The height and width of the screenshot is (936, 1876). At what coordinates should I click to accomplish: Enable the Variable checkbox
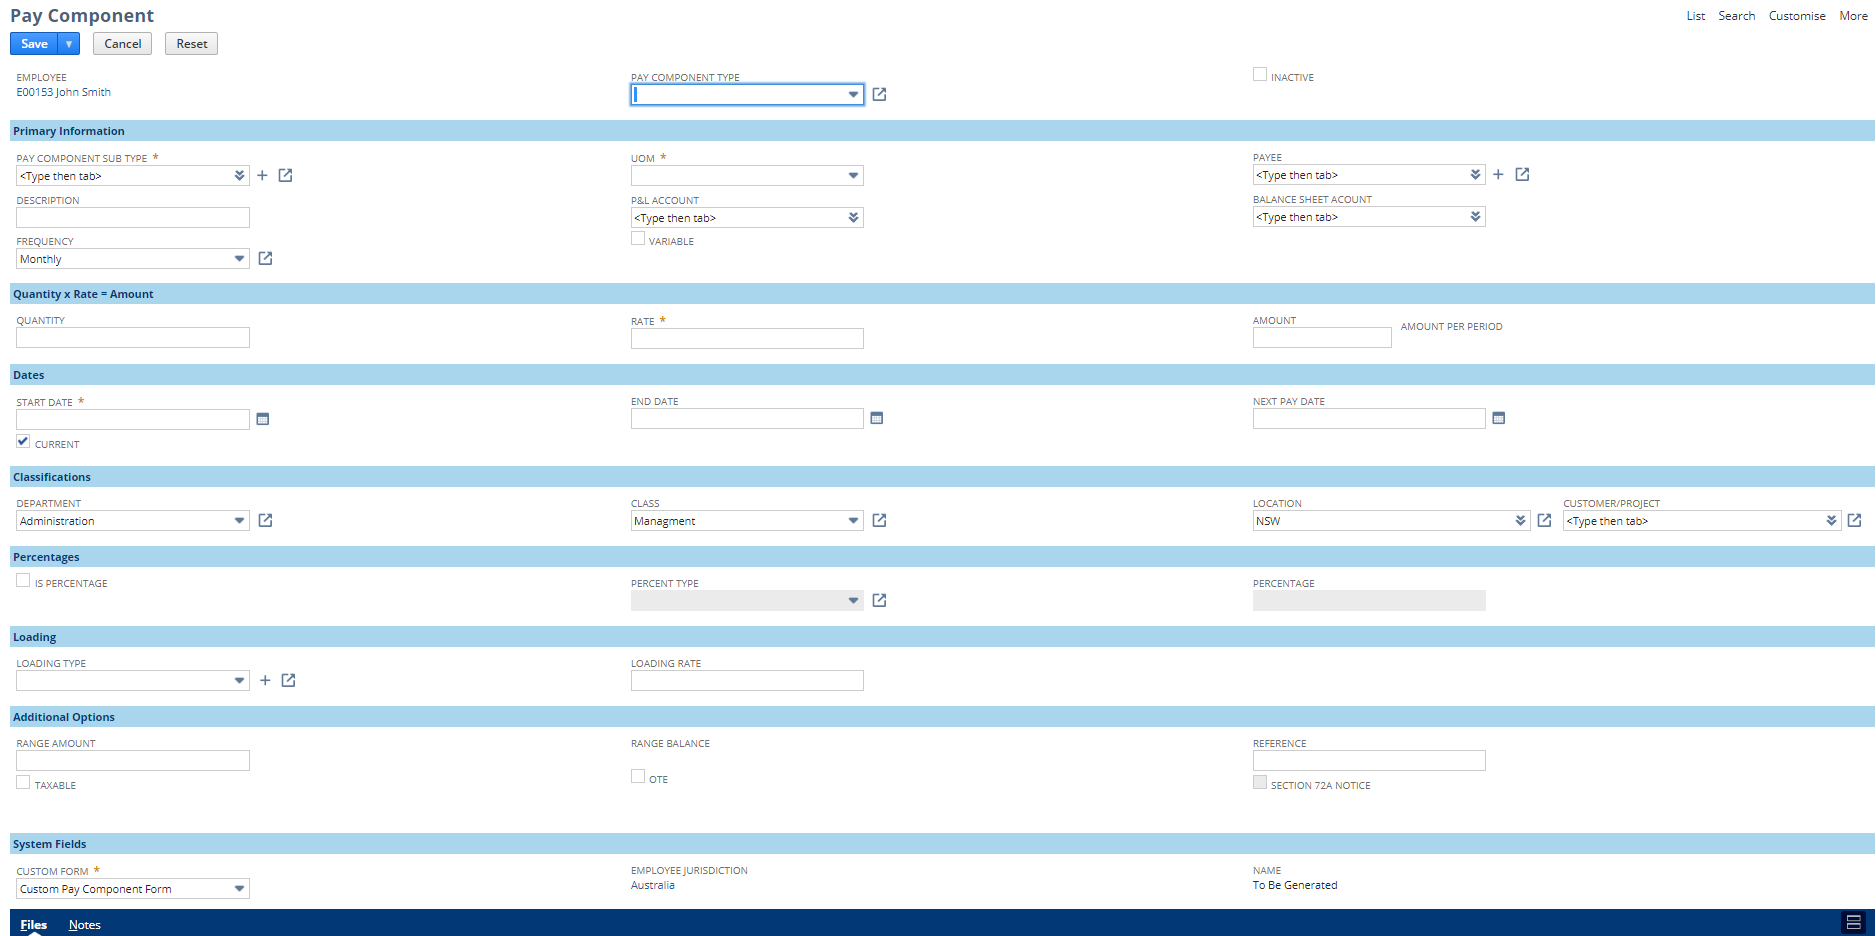point(638,238)
